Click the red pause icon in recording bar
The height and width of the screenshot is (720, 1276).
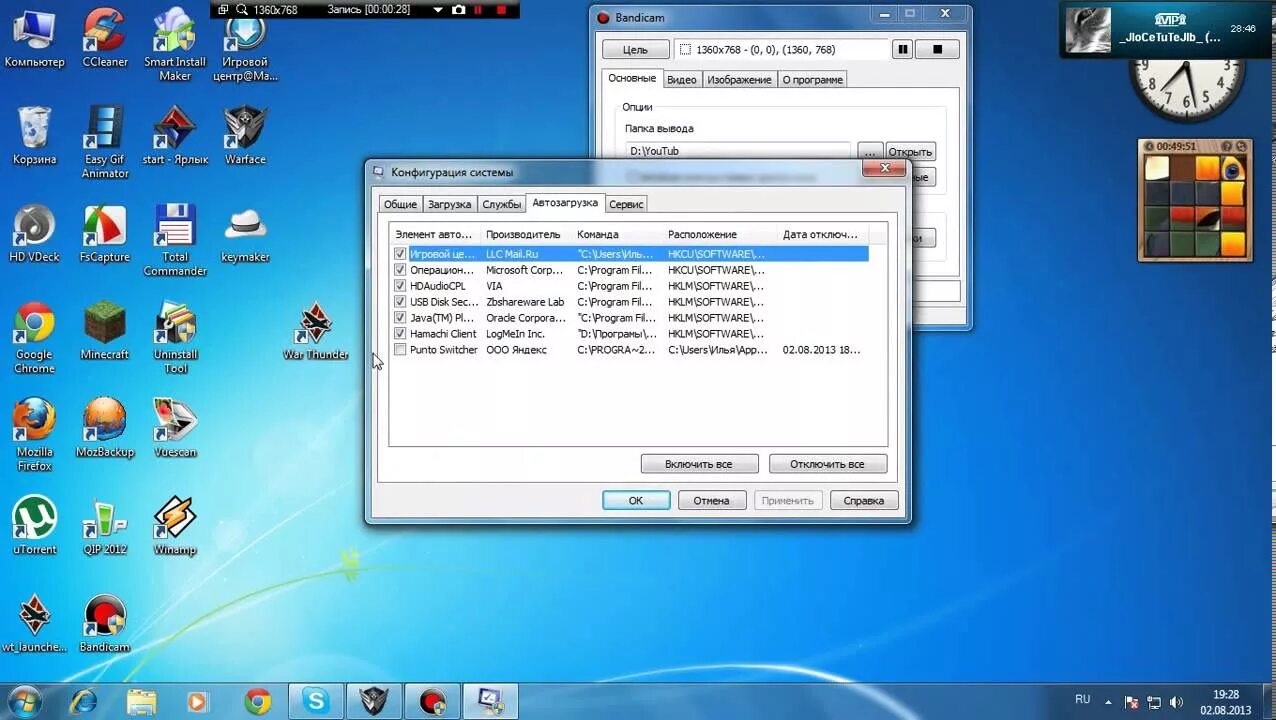click(478, 9)
